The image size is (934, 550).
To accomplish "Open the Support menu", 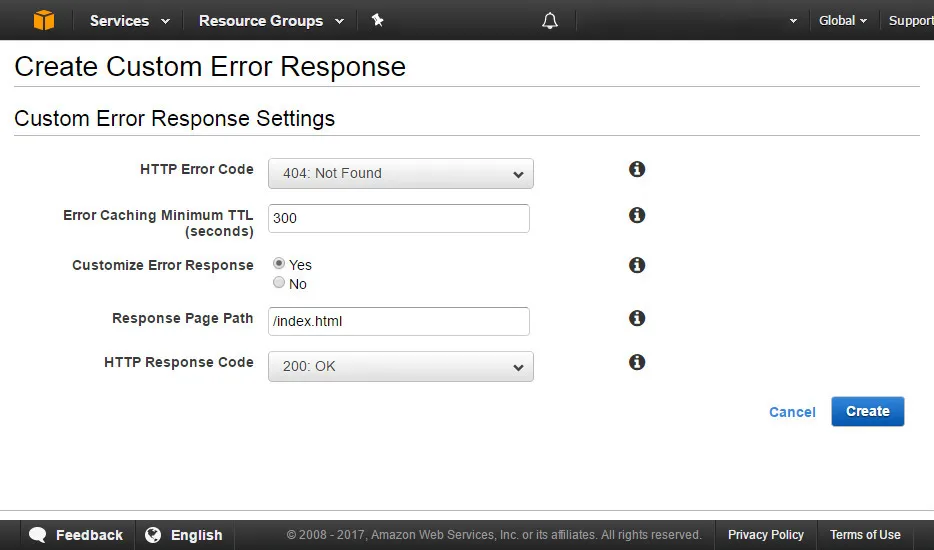I will click(x=911, y=21).
